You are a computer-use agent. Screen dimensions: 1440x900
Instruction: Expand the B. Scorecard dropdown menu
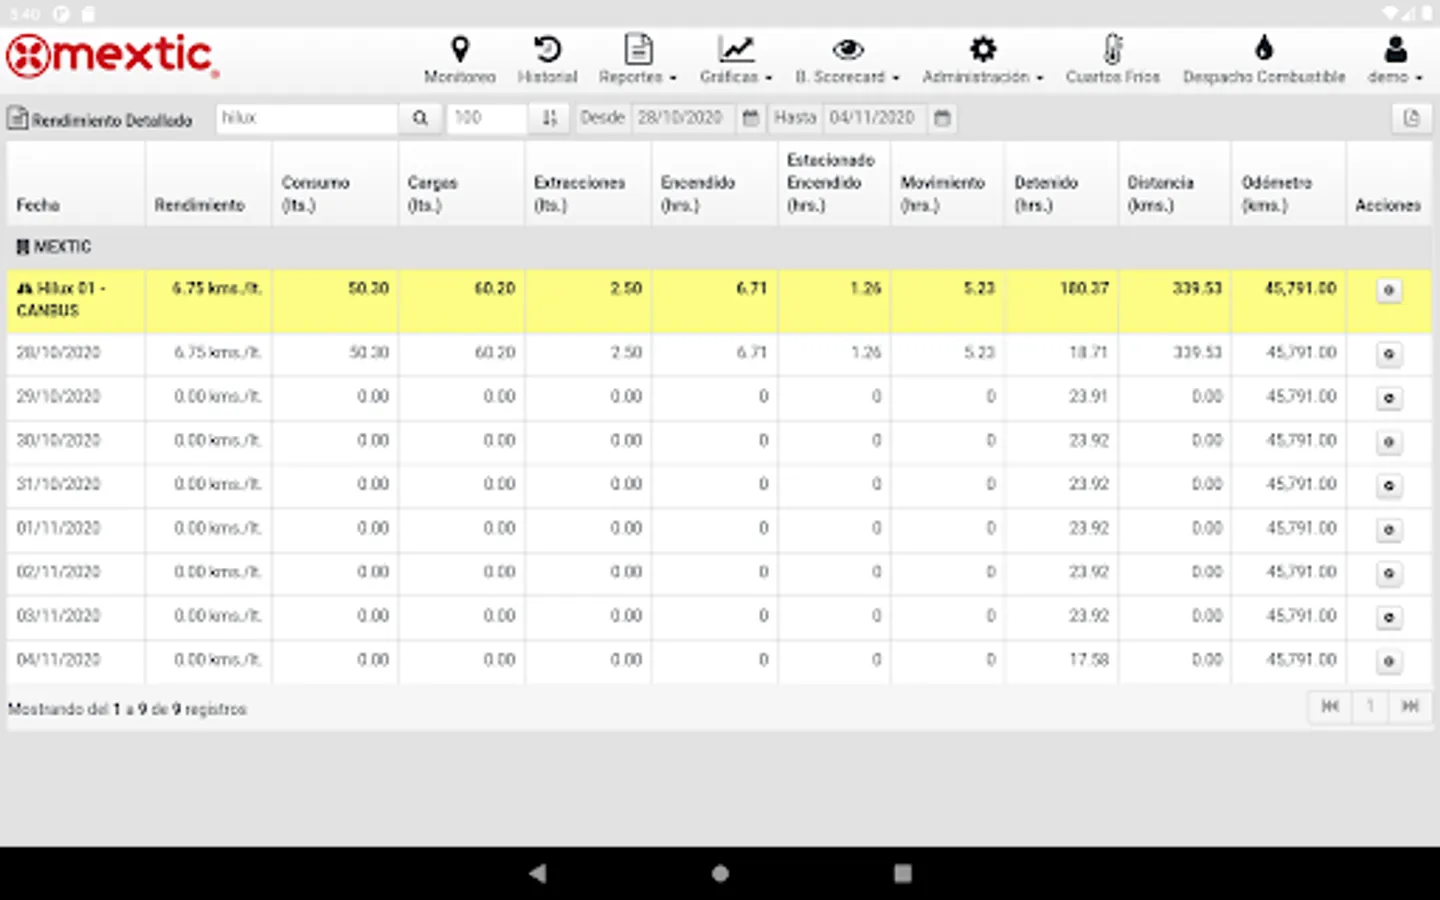pos(847,60)
